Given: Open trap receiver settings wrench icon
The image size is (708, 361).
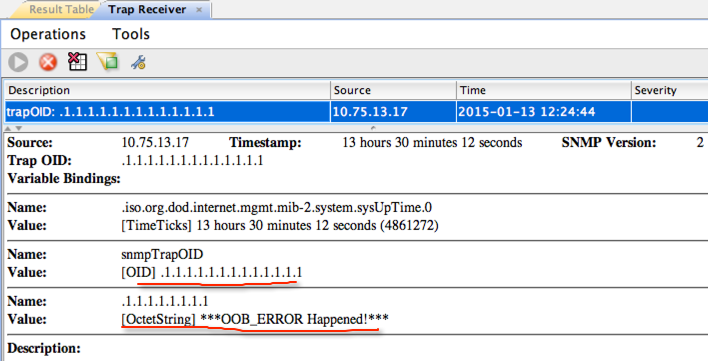Looking at the screenshot, I should pos(138,62).
